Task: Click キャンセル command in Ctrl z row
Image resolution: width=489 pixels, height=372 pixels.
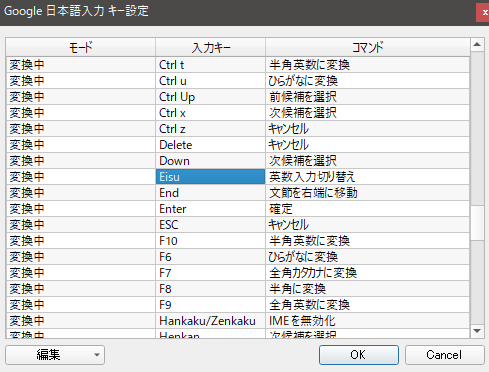Action: [368, 129]
